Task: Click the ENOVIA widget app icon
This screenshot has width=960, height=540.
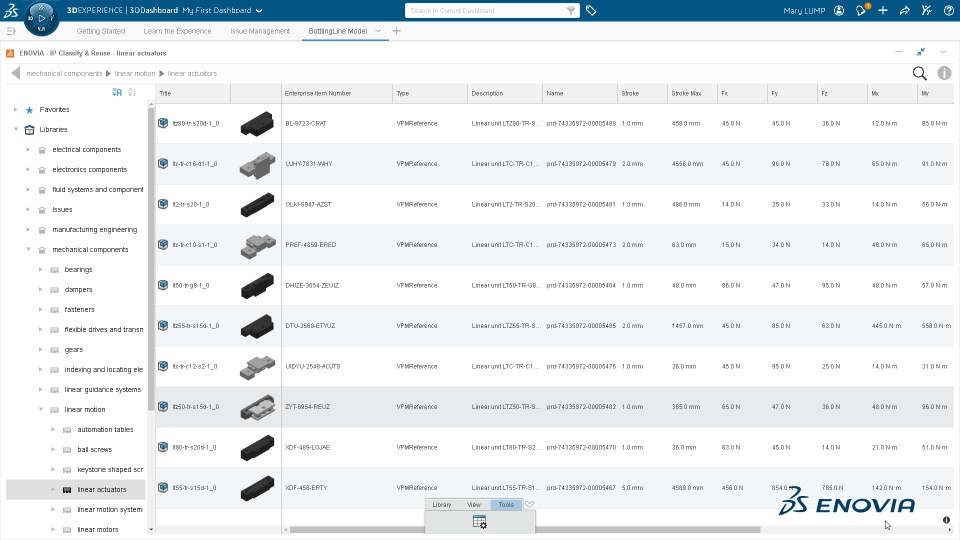Action: pos(10,53)
